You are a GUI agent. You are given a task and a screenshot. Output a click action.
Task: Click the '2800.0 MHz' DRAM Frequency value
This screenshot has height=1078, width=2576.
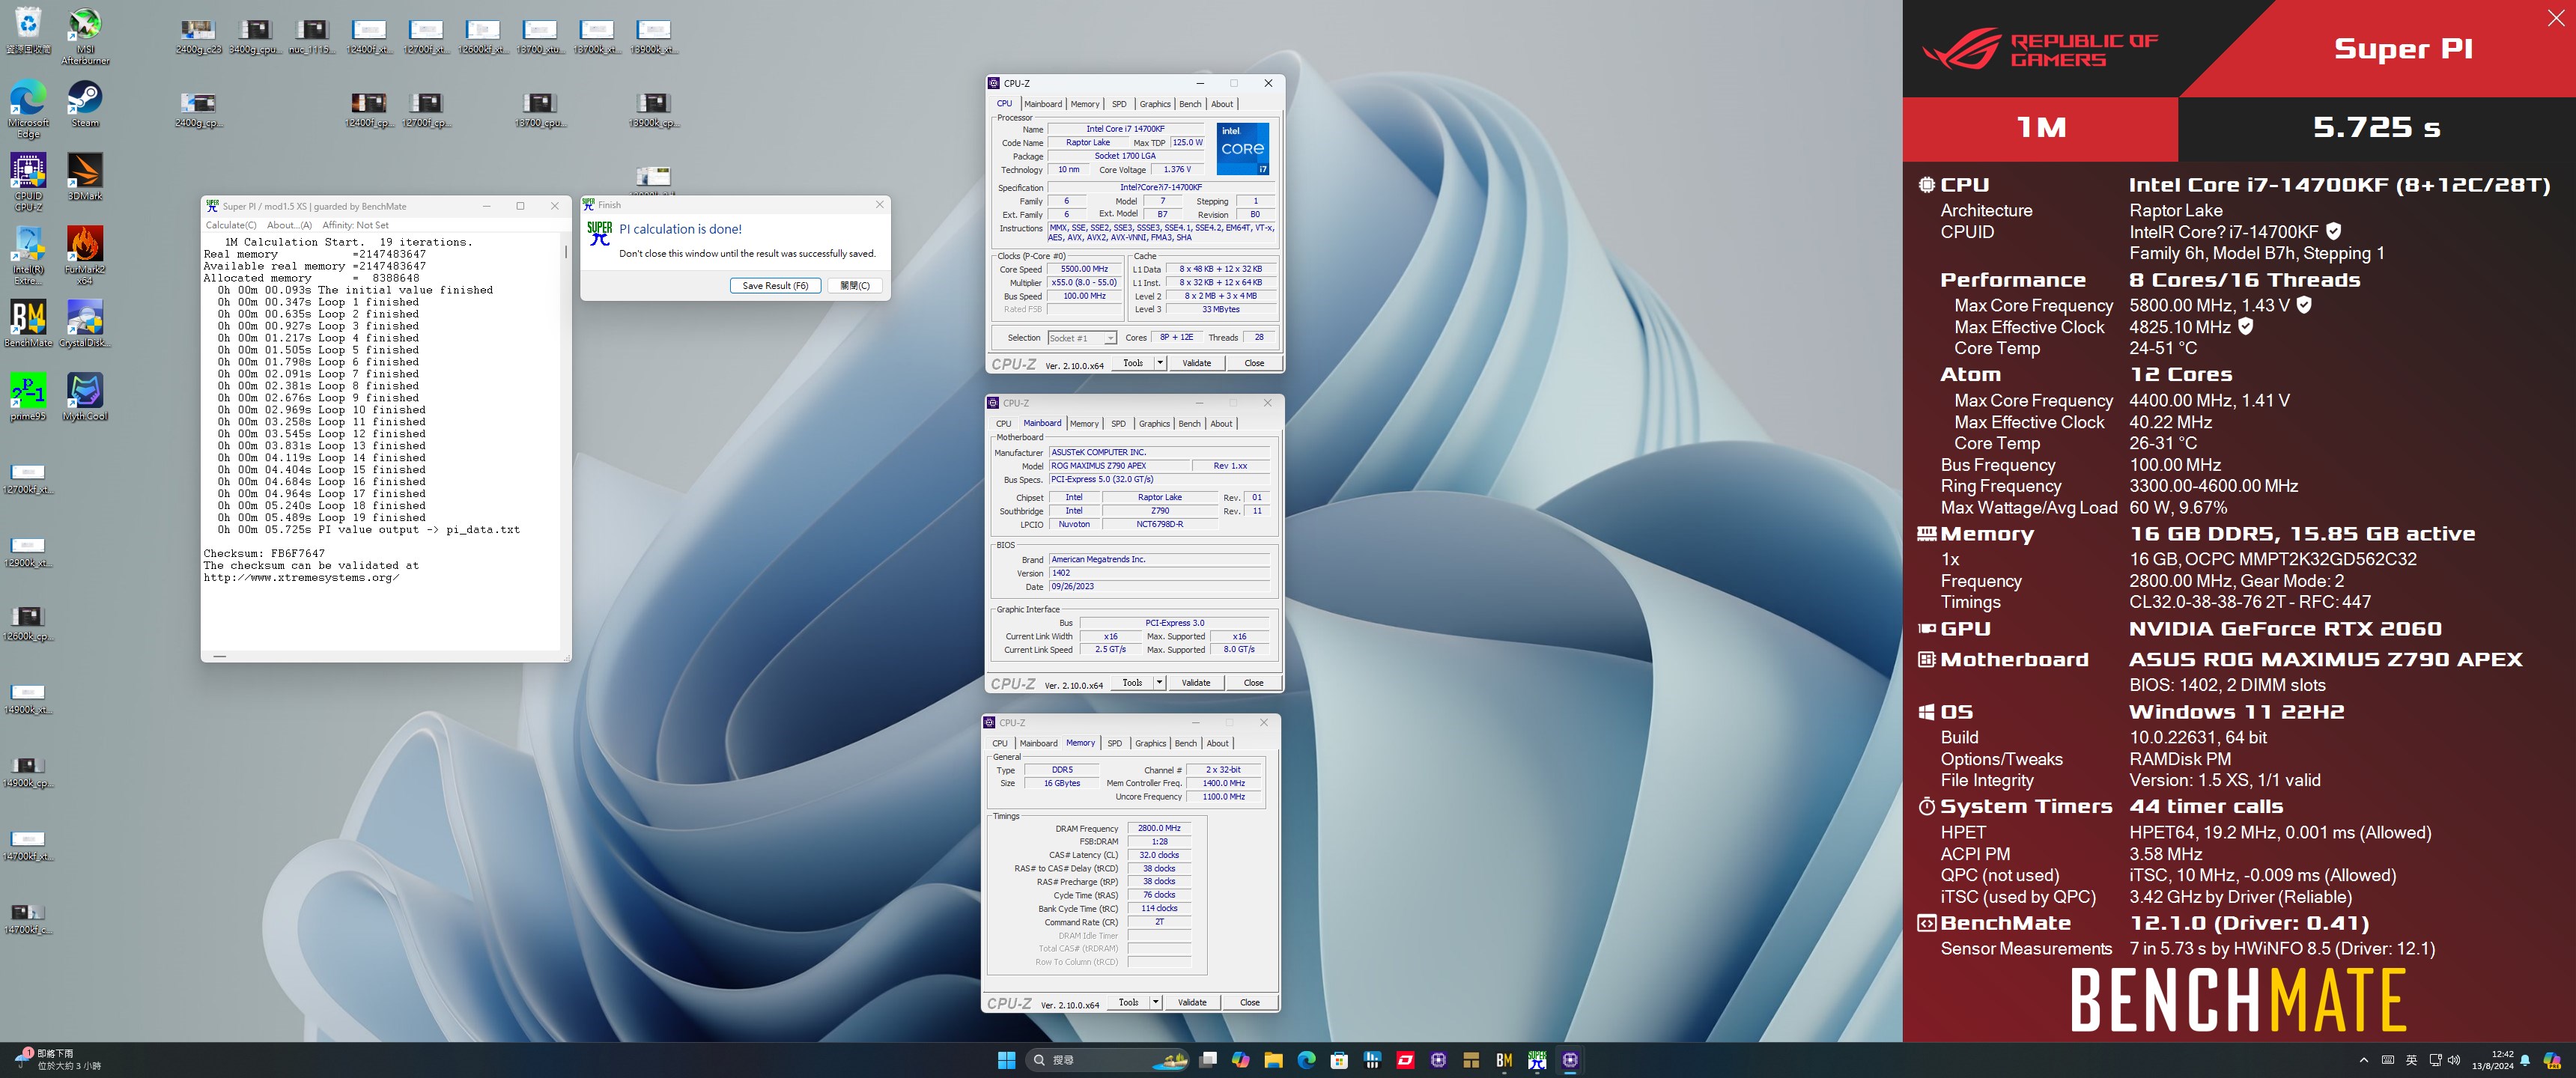tap(1159, 828)
